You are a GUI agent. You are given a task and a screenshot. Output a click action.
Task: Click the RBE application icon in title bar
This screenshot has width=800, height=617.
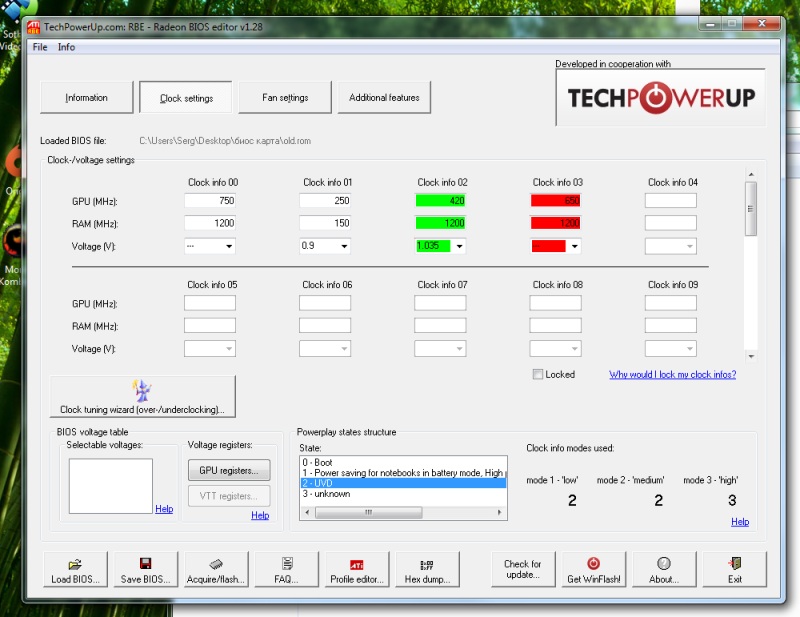point(33,27)
